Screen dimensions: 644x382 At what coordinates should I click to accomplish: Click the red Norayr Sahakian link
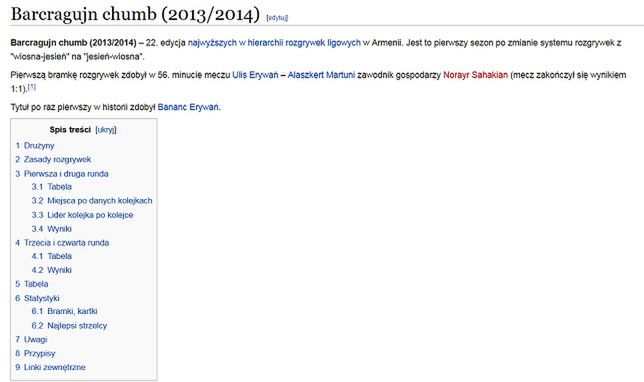pos(475,75)
